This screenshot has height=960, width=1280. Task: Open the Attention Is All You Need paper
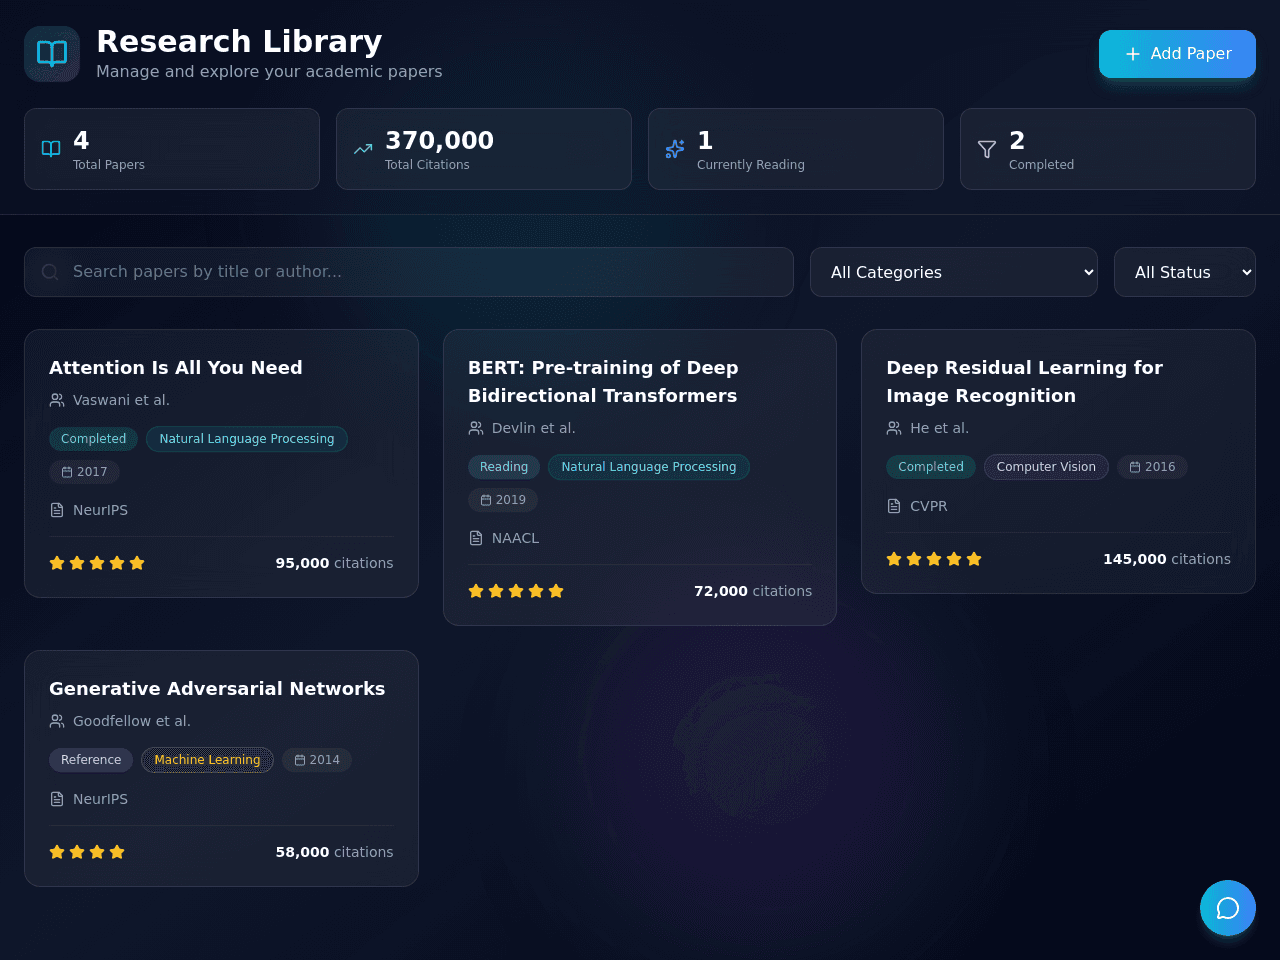click(176, 367)
